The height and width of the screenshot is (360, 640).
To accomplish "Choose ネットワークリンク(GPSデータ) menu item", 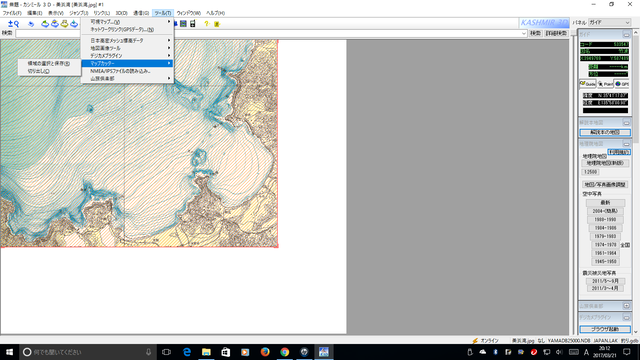I will pos(127,29).
